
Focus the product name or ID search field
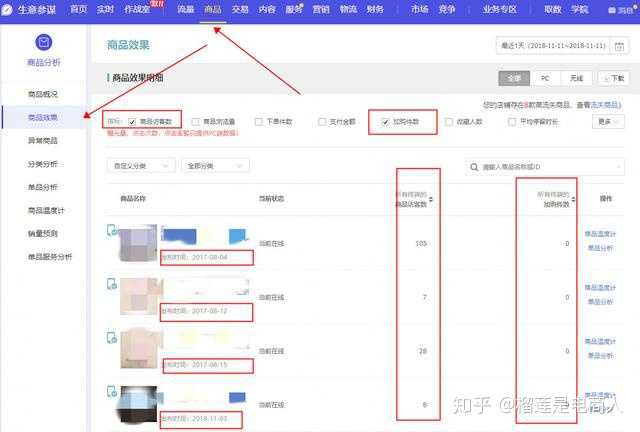click(x=545, y=167)
